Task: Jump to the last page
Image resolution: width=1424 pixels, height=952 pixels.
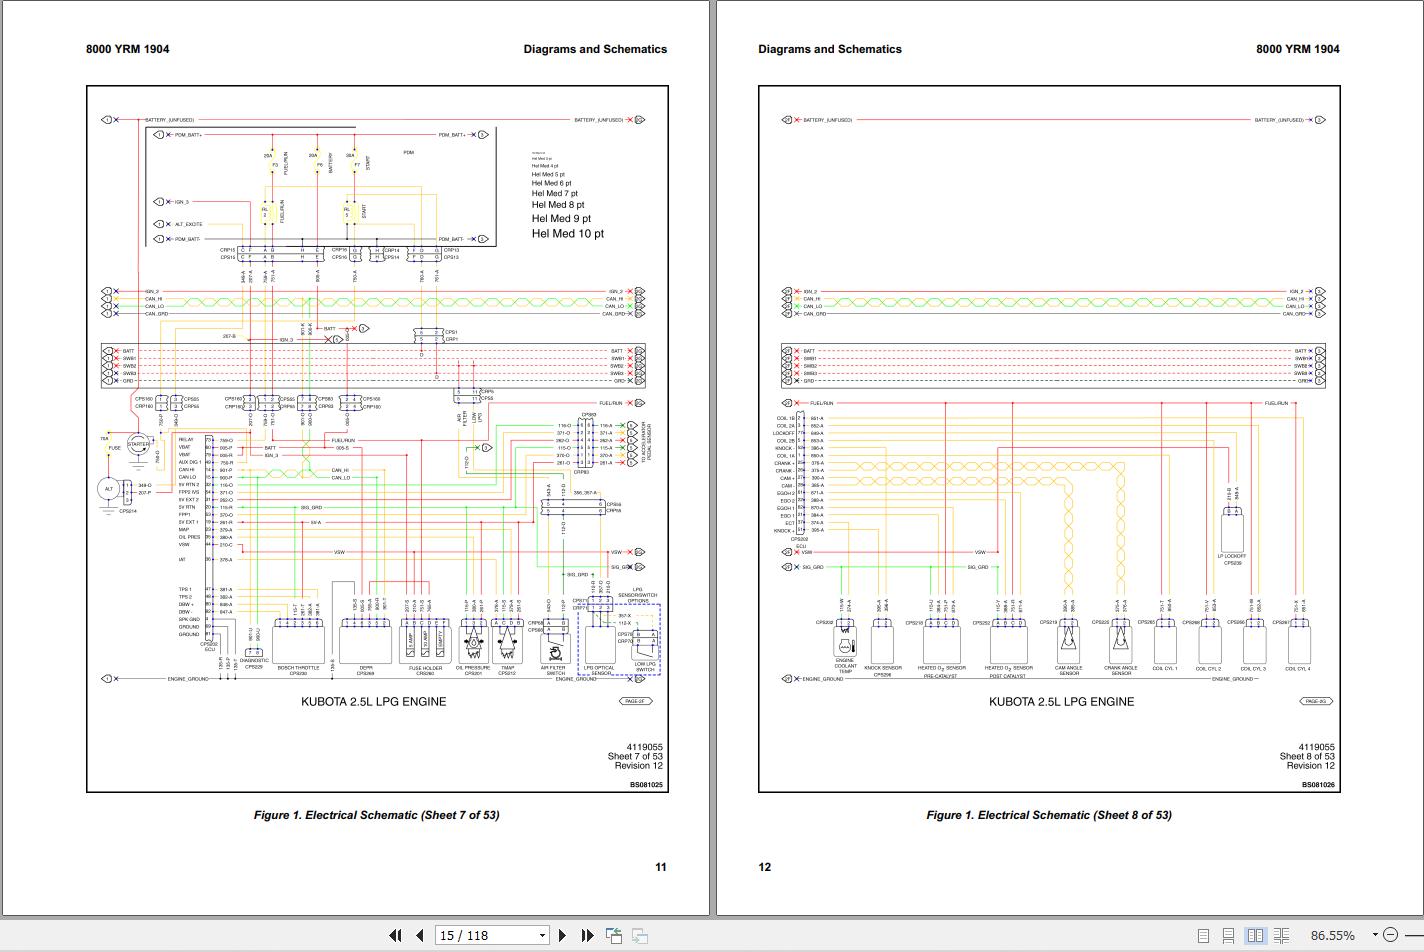Action: click(588, 936)
